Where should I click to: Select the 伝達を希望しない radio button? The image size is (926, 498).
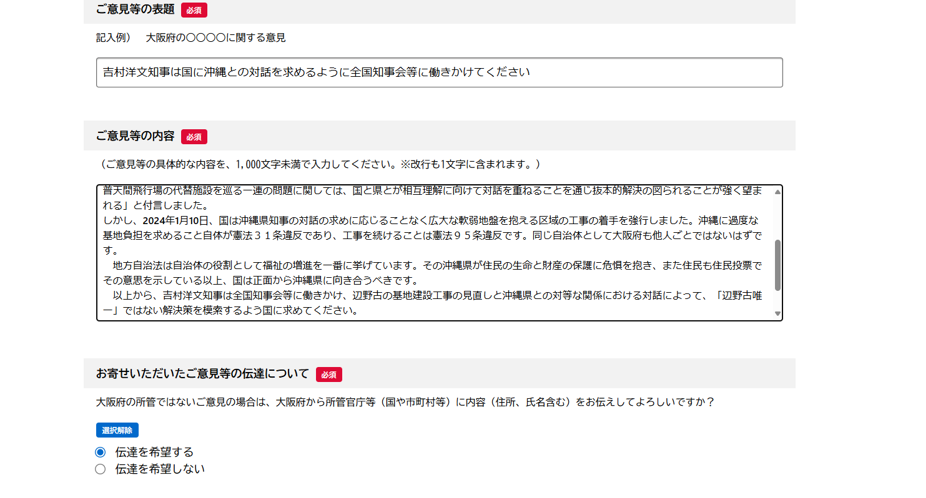tap(100, 469)
